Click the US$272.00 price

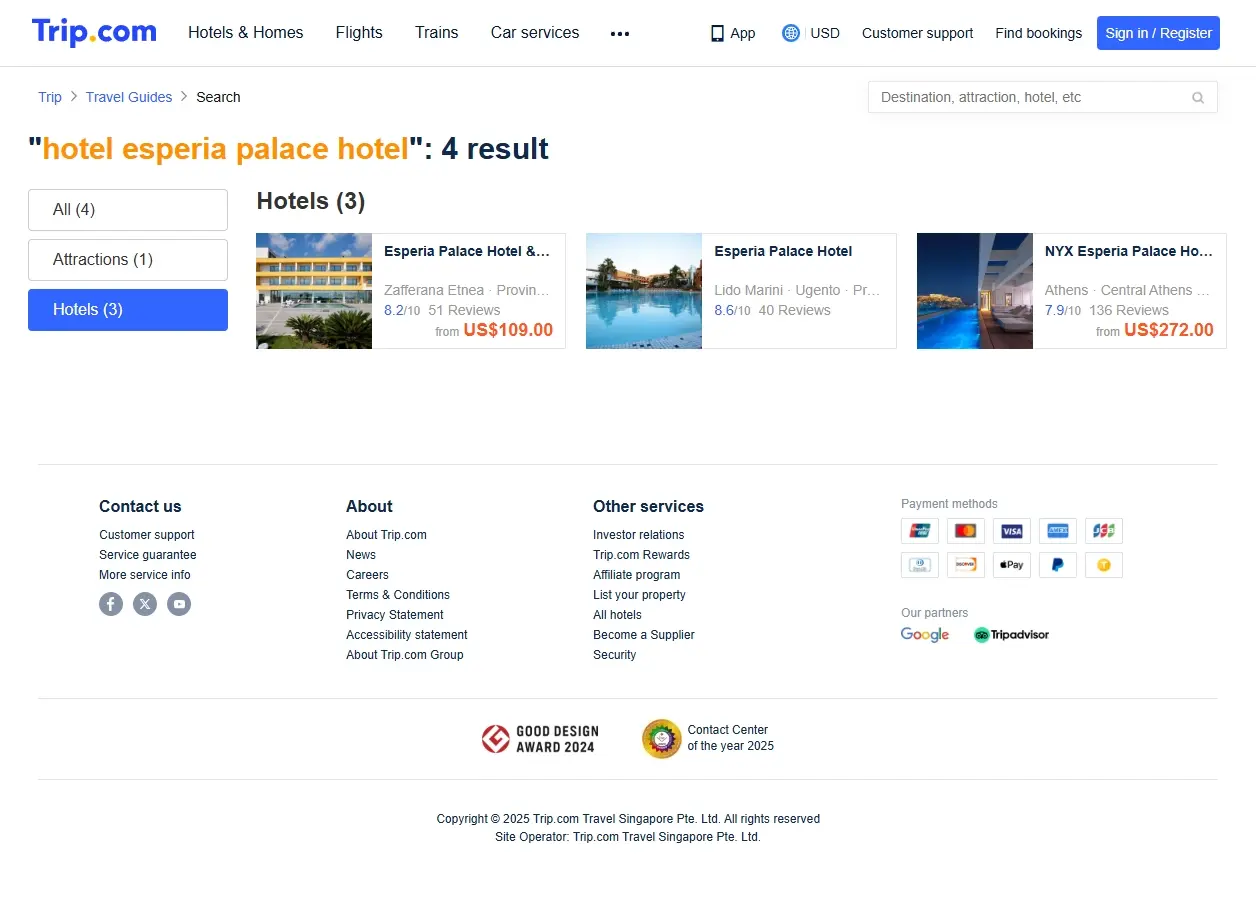1169,330
